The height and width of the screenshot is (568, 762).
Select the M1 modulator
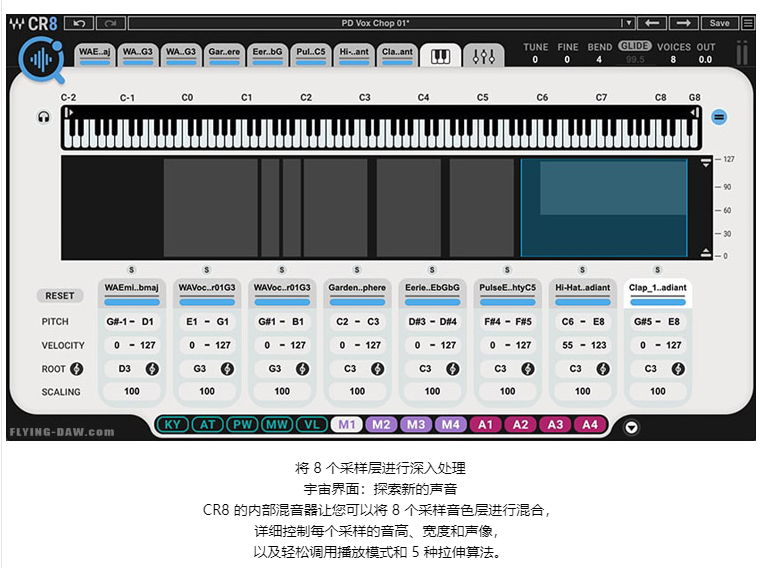click(346, 425)
